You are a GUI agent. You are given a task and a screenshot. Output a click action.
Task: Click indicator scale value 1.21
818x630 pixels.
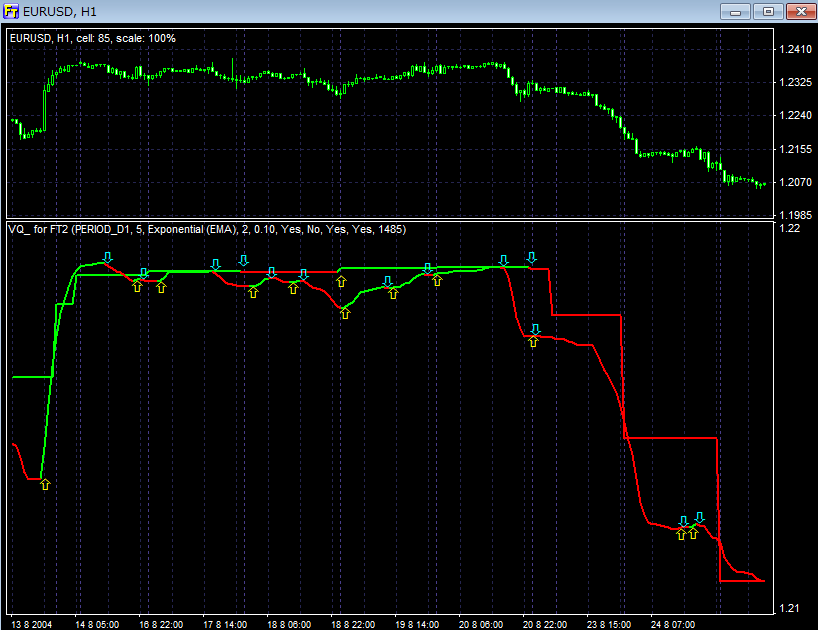coord(789,608)
